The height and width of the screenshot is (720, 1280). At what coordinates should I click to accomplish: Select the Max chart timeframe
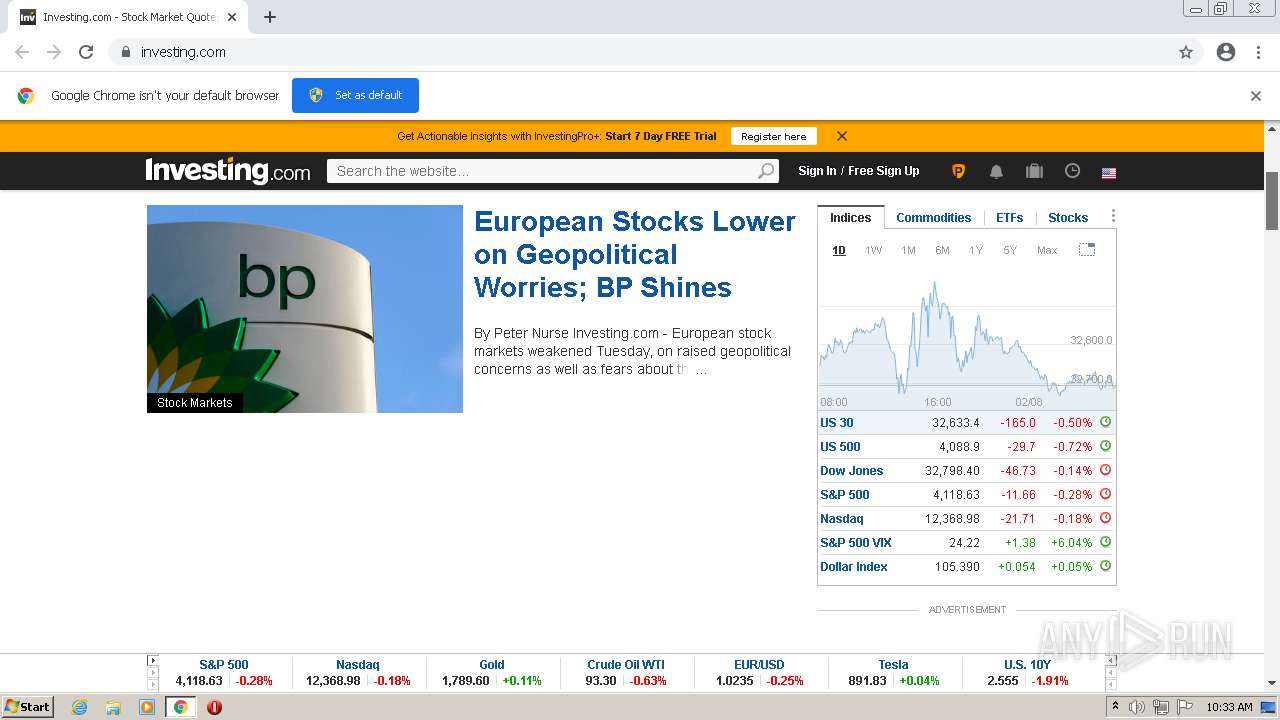pyautogui.click(x=1047, y=250)
